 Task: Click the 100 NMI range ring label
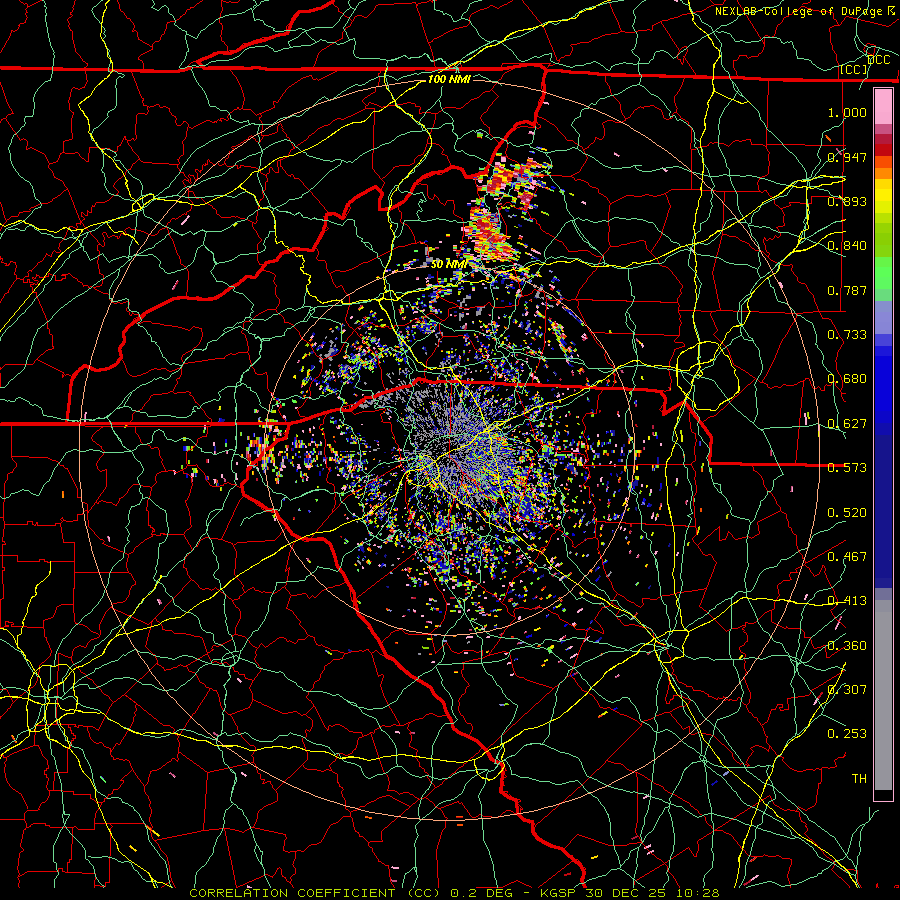tap(449, 79)
